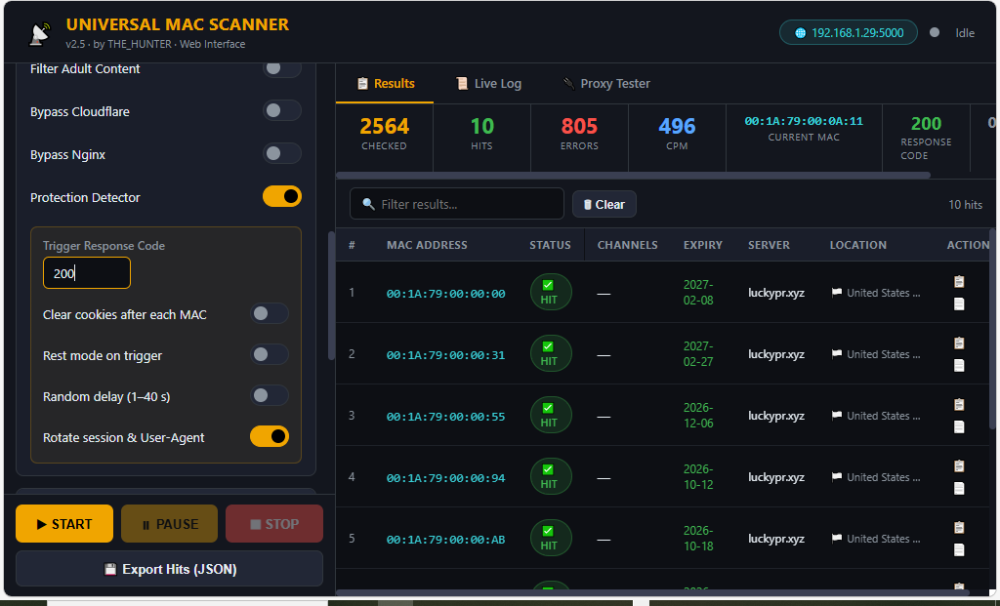Click flag icon in row 00:1A:79:00:00:55
The image size is (1000, 606).
837,416
